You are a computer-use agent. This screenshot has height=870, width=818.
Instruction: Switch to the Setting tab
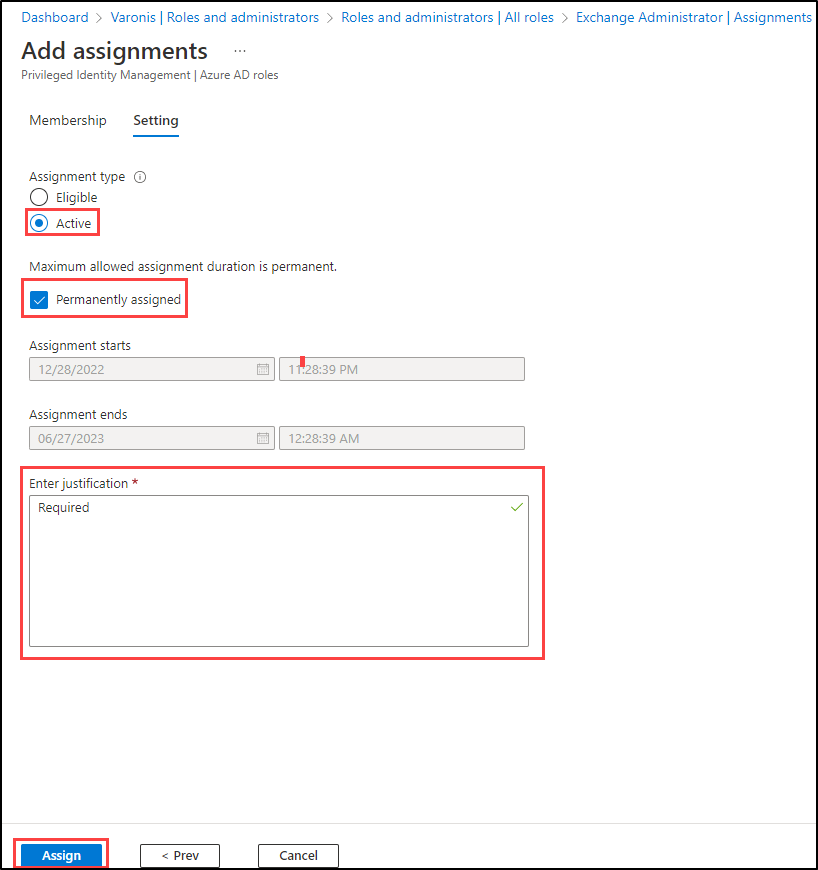(x=155, y=120)
